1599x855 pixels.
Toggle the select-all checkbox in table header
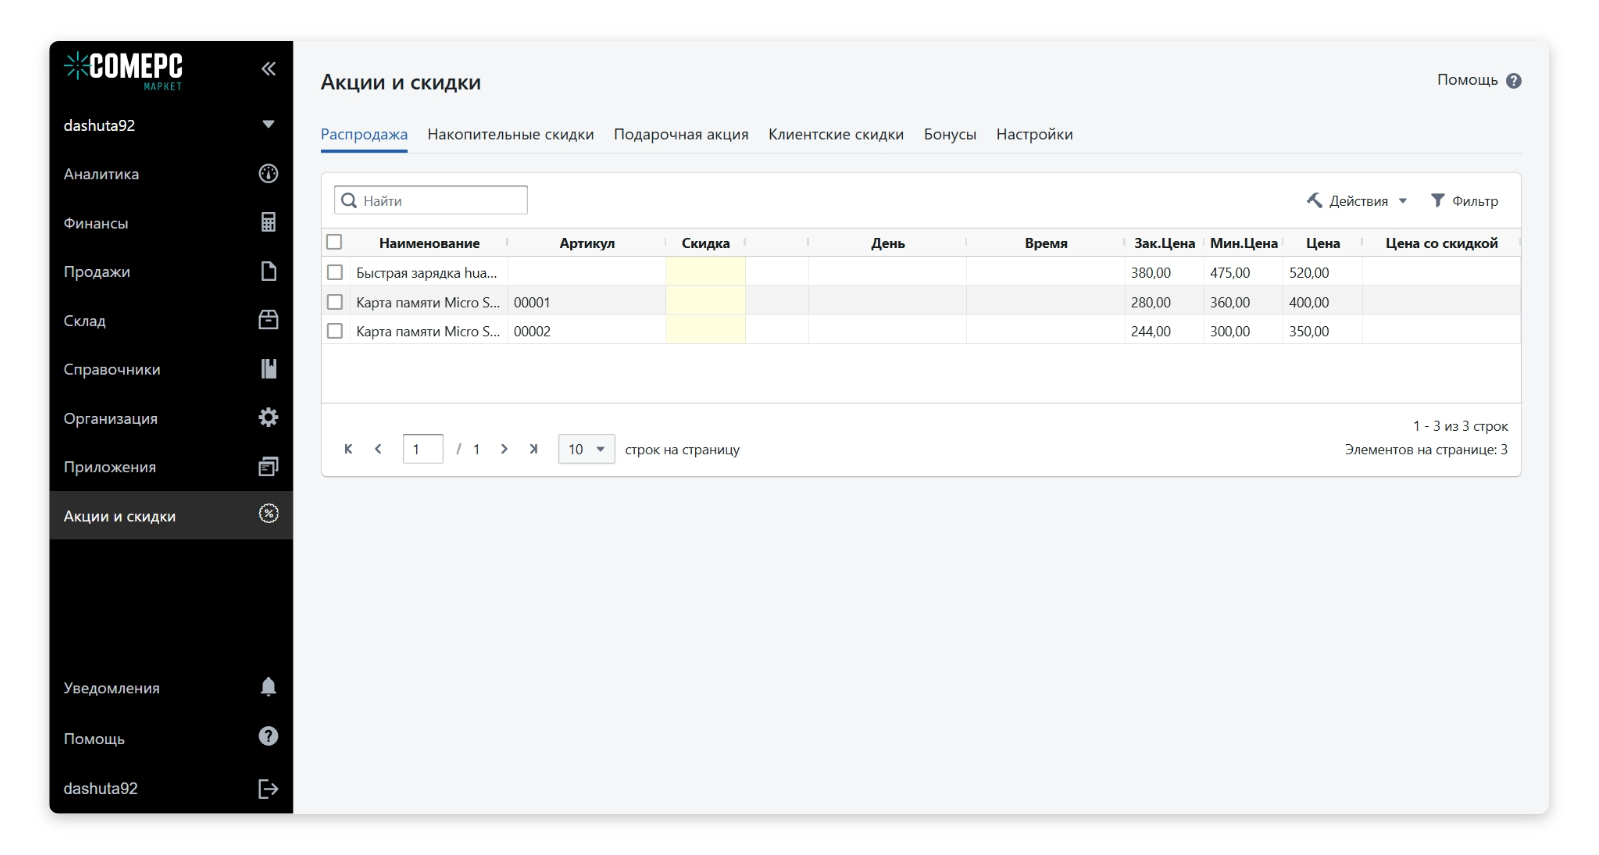click(x=335, y=242)
